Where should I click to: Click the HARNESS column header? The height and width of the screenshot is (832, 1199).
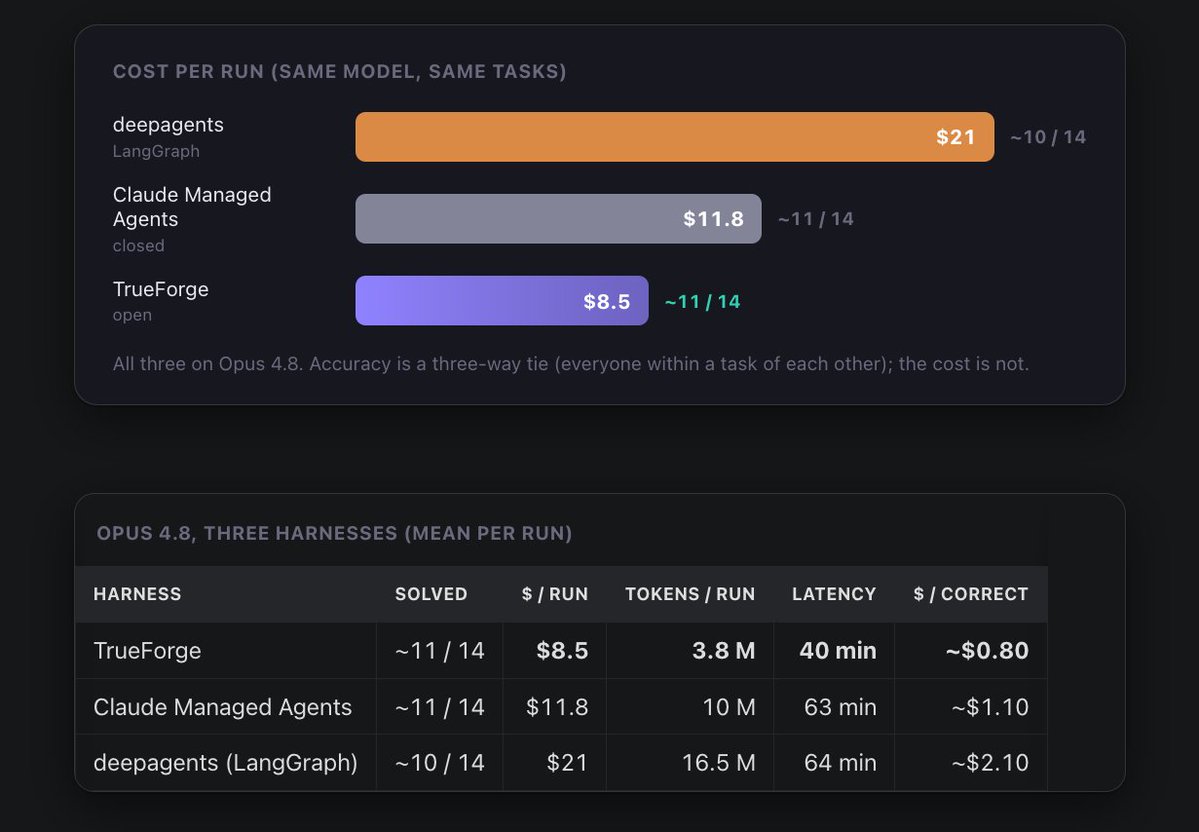[x=138, y=594]
